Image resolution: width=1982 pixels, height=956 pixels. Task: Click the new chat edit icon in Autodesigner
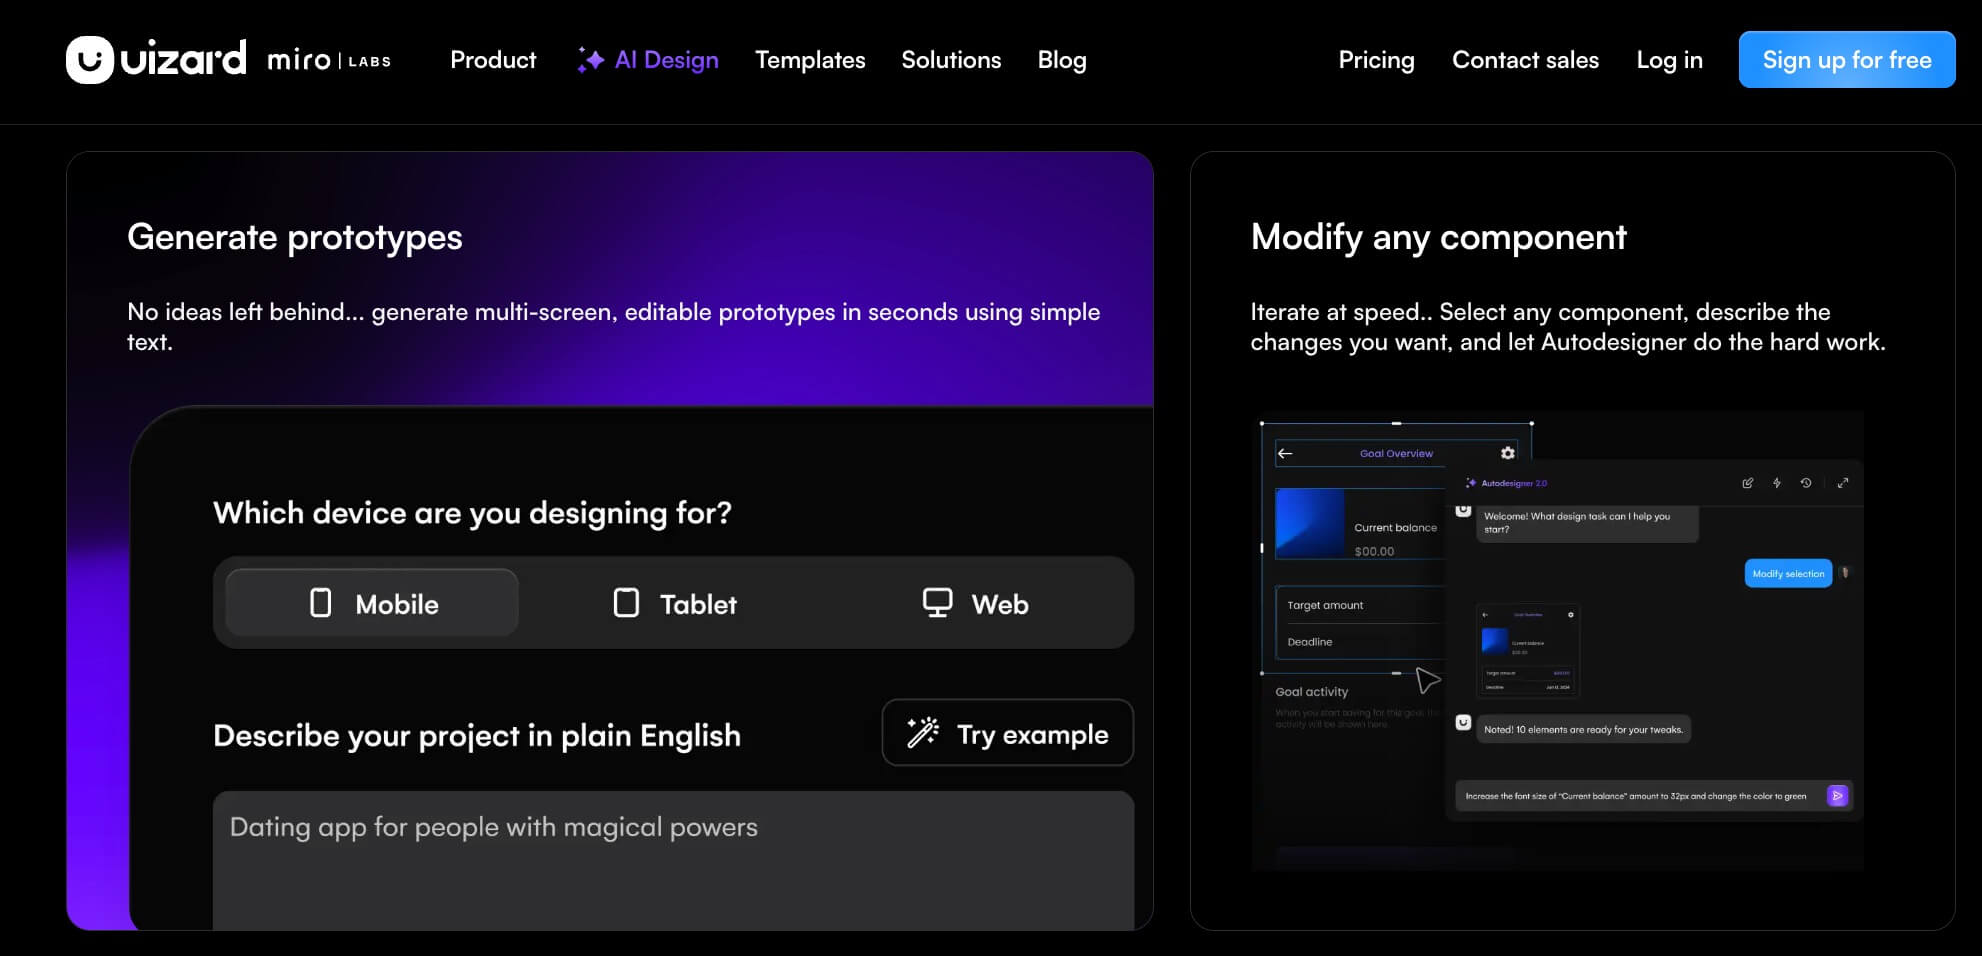[x=1747, y=483]
